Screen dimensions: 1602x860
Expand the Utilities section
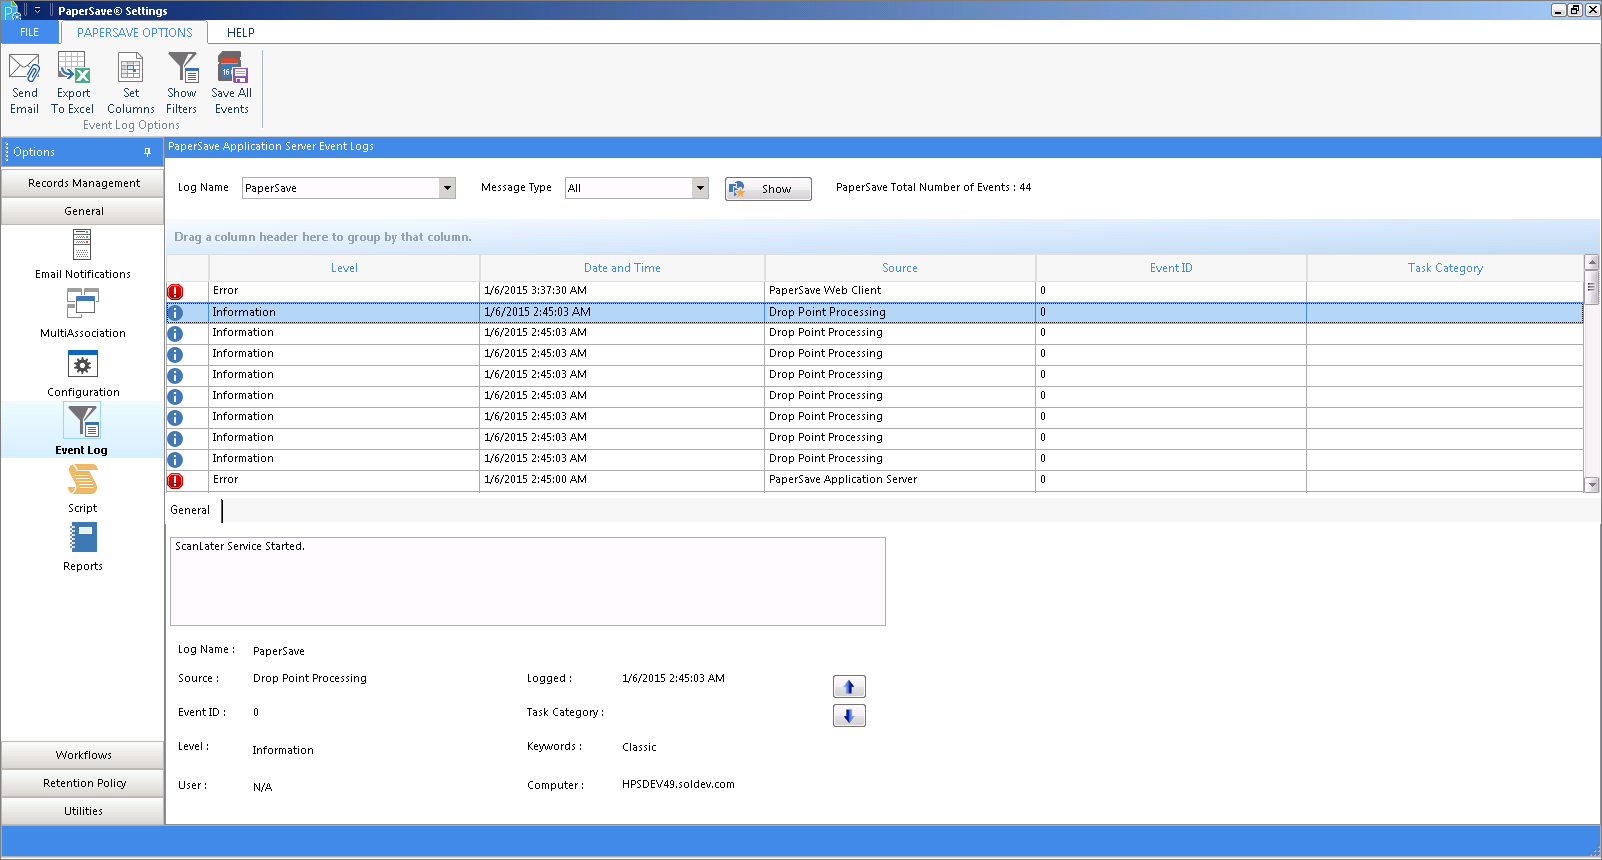tap(83, 811)
